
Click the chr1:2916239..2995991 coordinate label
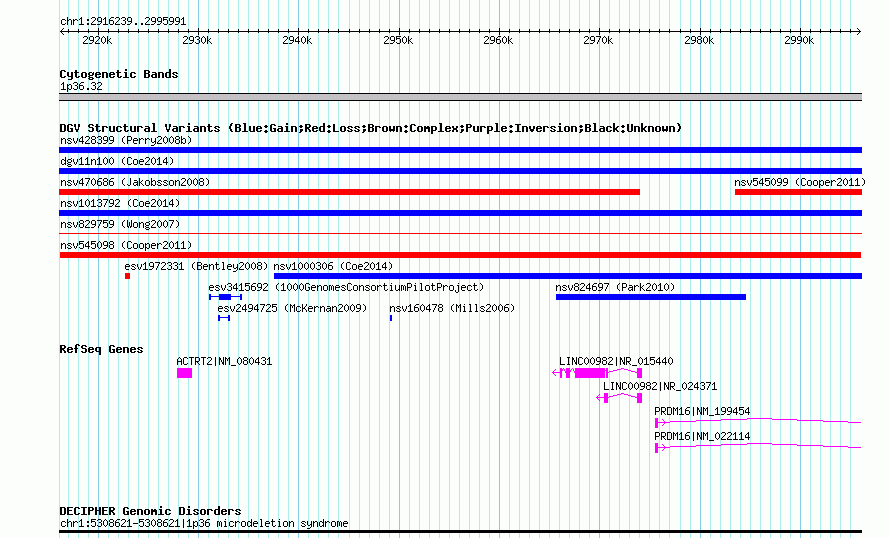(x=123, y=22)
